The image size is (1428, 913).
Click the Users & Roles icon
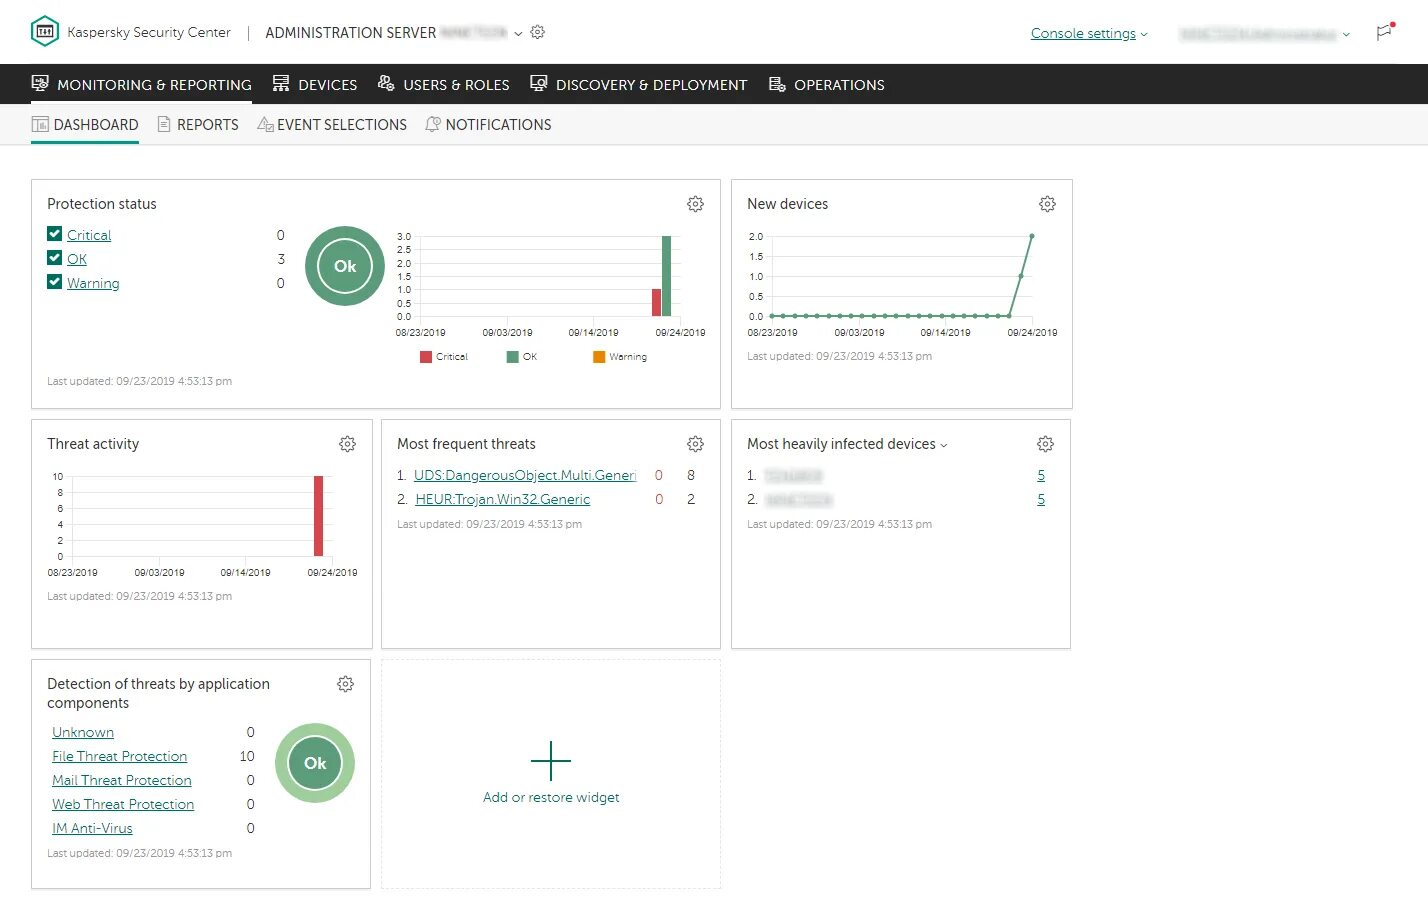coord(386,83)
